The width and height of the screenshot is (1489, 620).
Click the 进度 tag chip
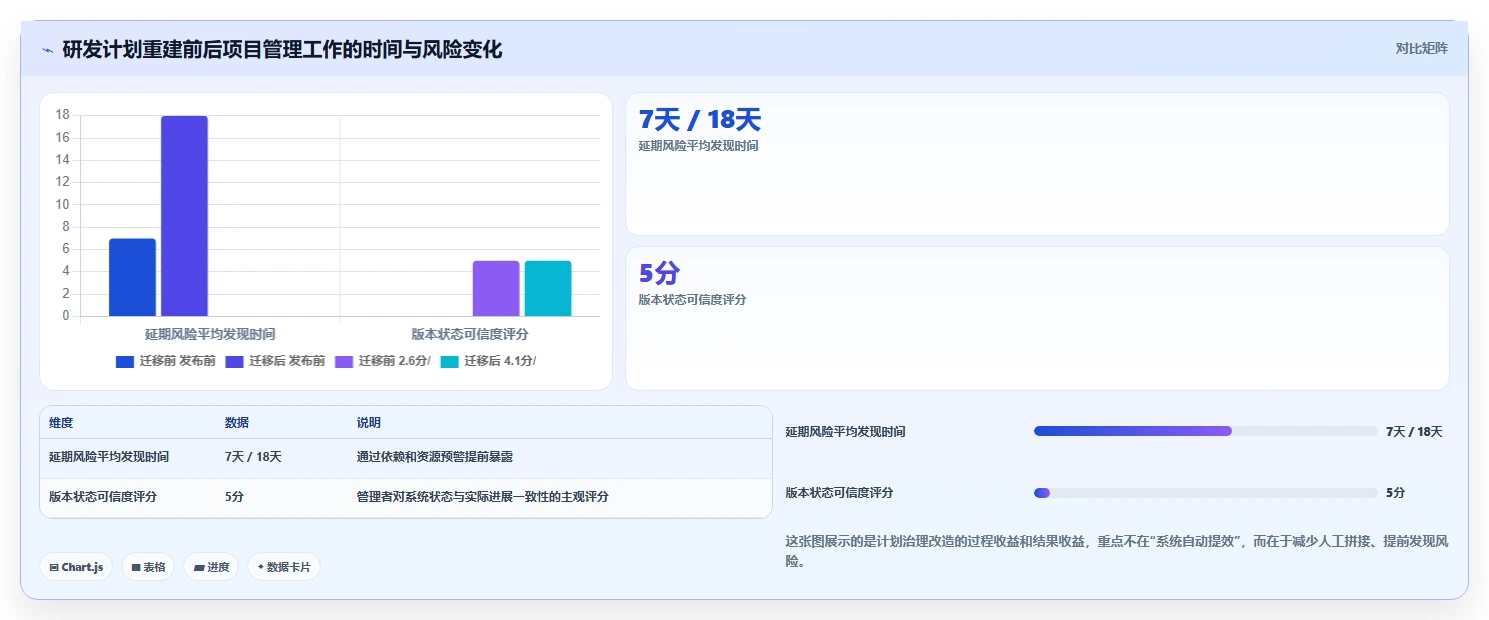pyautogui.click(x=211, y=567)
